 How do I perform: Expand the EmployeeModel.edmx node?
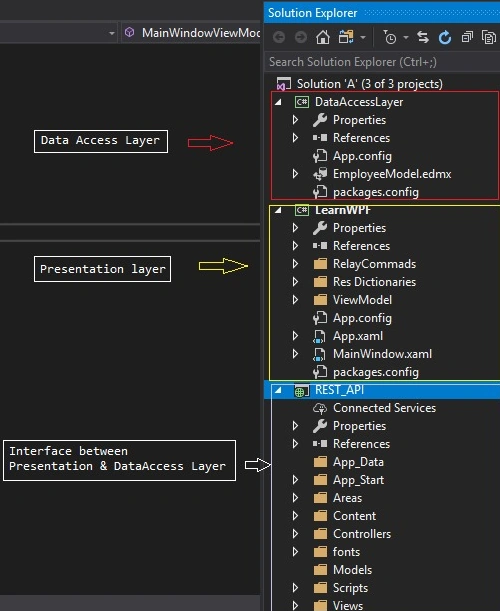coord(295,174)
